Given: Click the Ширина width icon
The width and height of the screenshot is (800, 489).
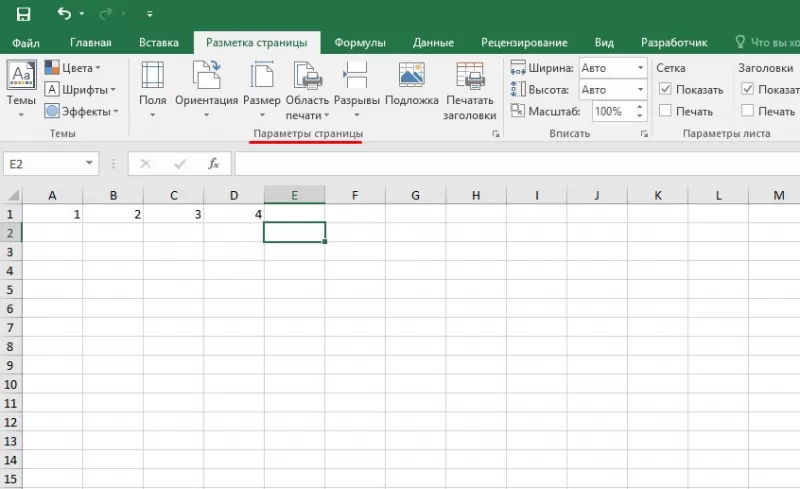Looking at the screenshot, I should coord(518,68).
